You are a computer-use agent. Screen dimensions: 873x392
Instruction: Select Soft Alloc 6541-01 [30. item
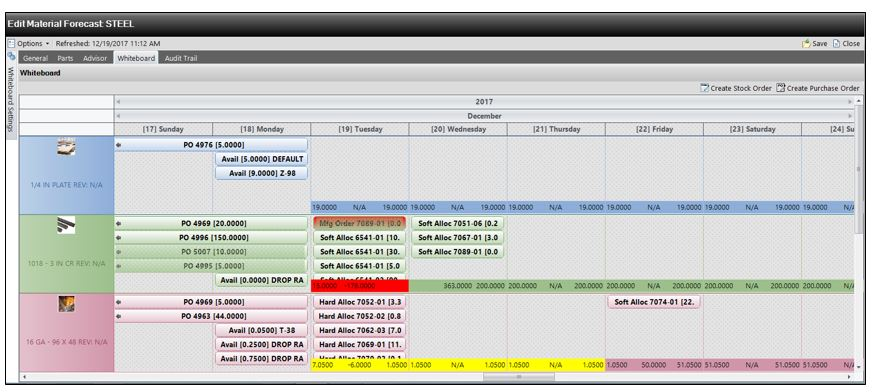tap(360, 252)
